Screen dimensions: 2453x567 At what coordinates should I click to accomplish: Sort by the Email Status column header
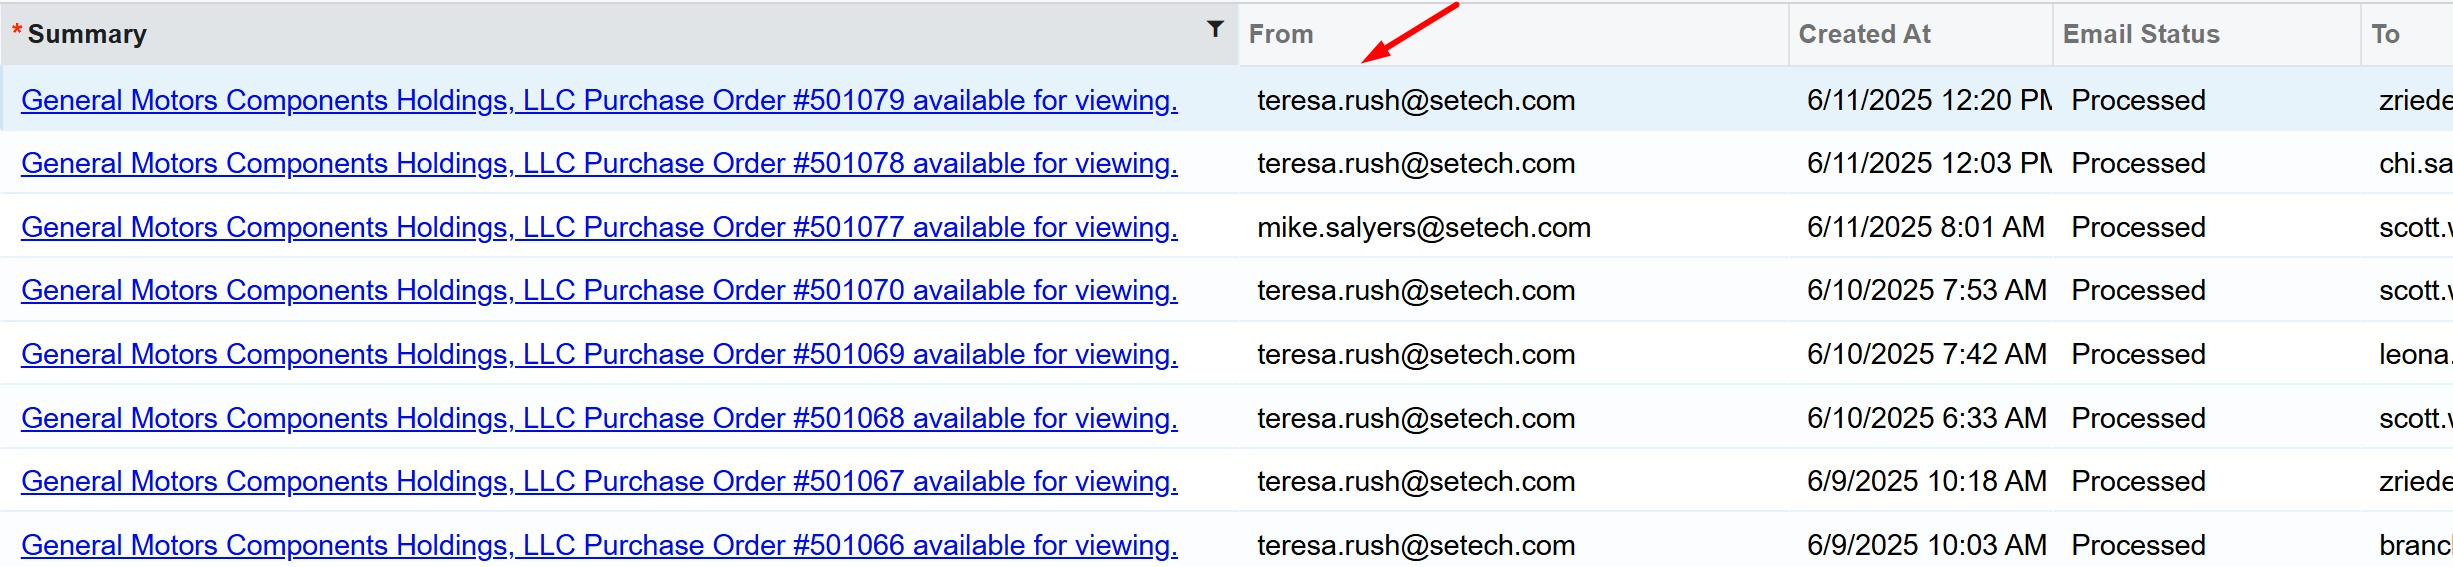coord(2141,34)
